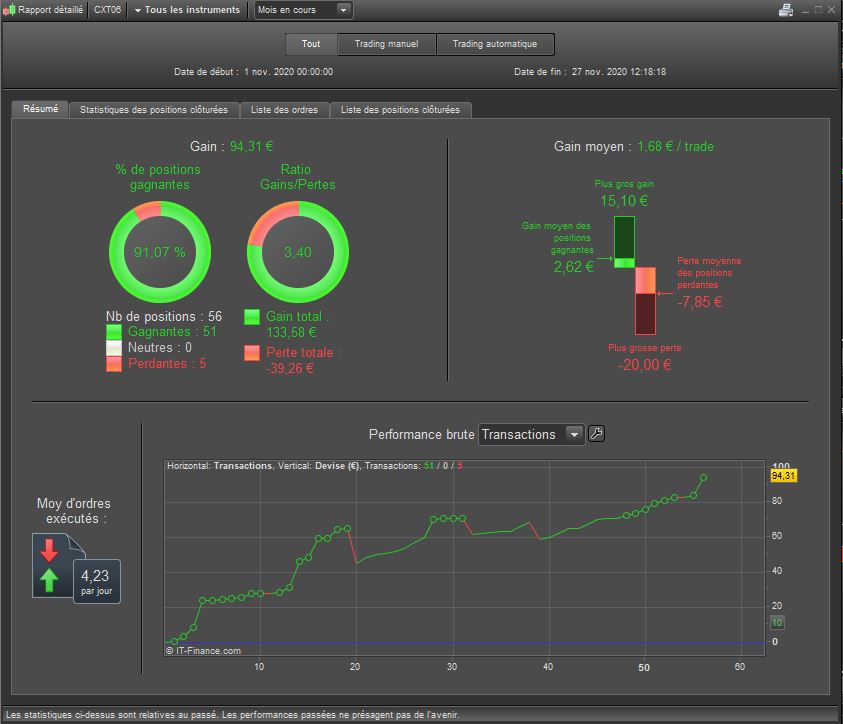The image size is (843, 724).
Task: Open the Mois en cours period dropdown
Action: [303, 10]
